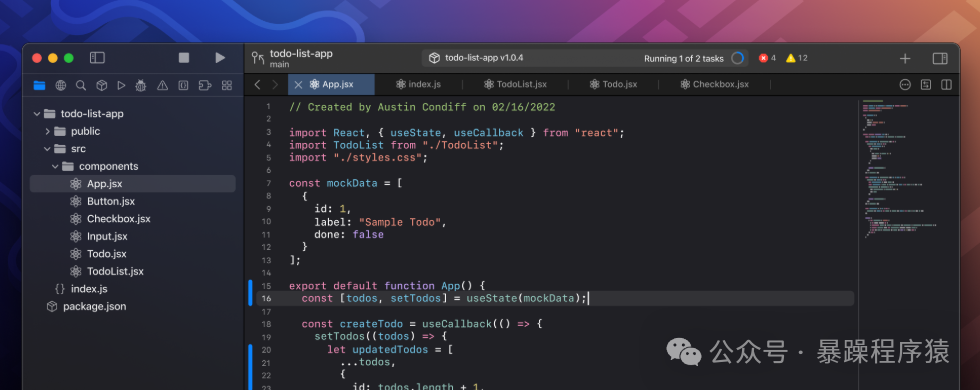Open the search navigator magnifier icon
Image resolution: width=980 pixels, height=390 pixels.
[81, 86]
